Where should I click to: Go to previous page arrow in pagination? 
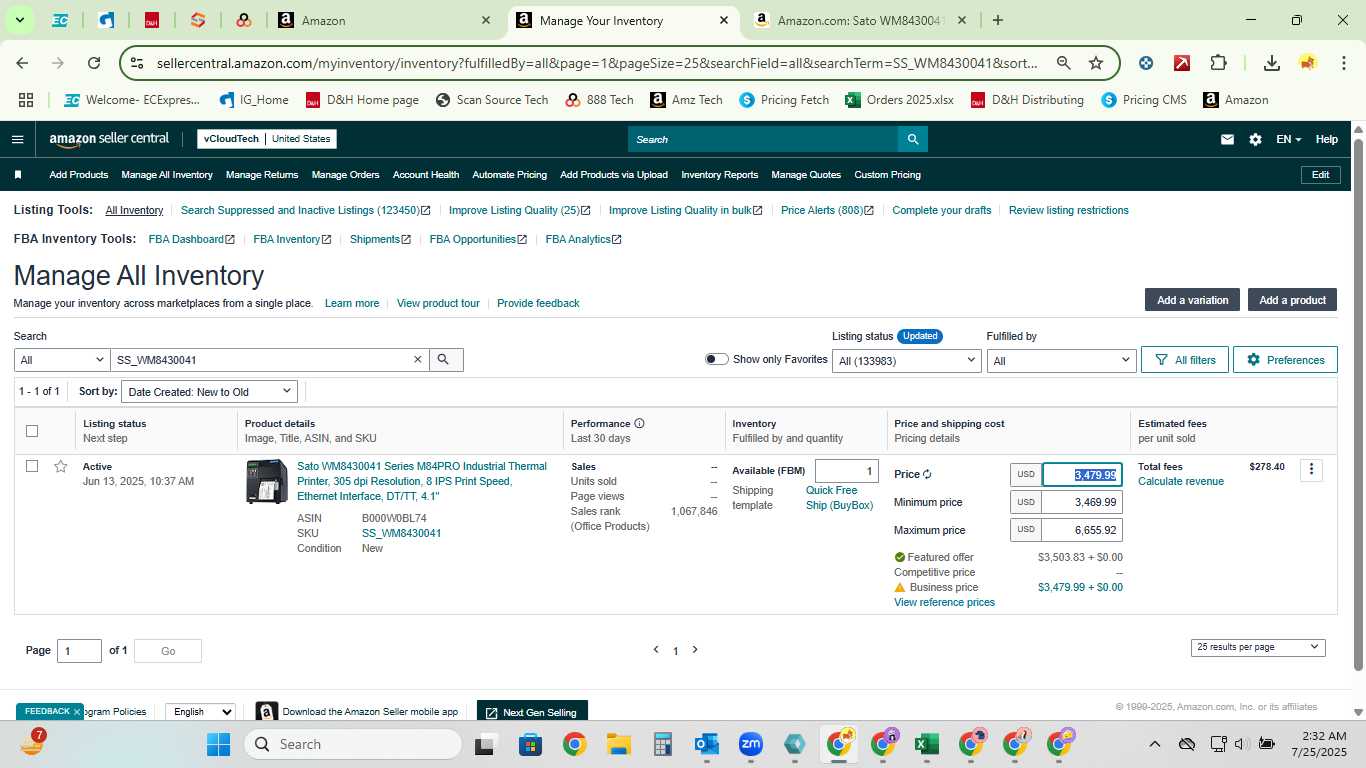[x=656, y=650]
